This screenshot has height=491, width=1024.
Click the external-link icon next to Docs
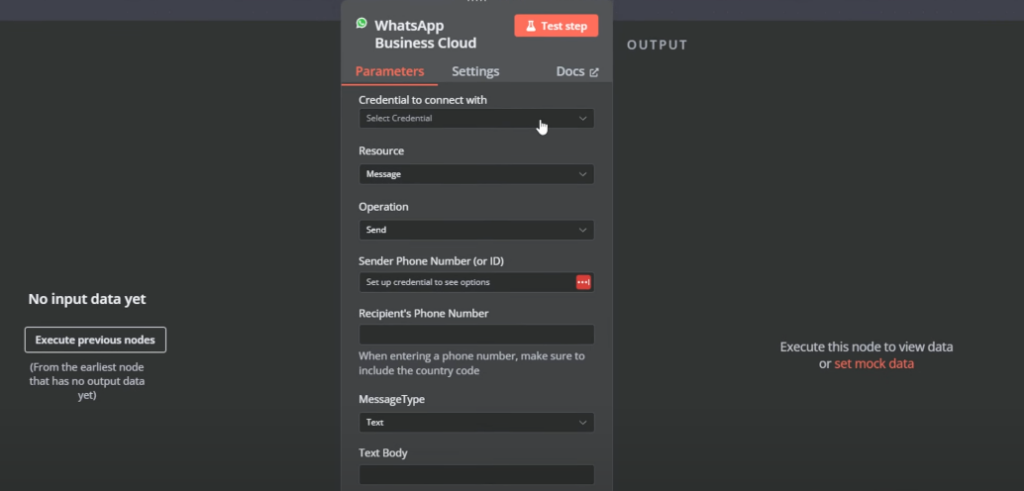(594, 72)
